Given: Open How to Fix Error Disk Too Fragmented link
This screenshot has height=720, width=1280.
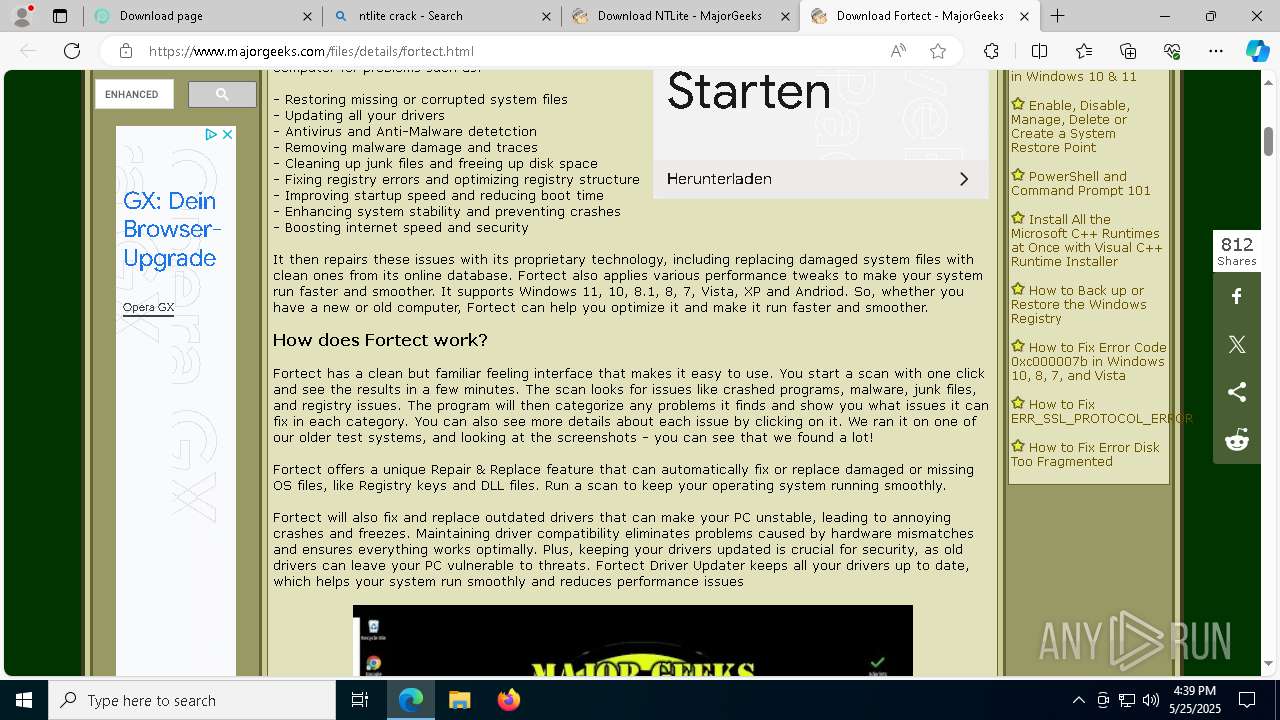Looking at the screenshot, I should click(1085, 454).
